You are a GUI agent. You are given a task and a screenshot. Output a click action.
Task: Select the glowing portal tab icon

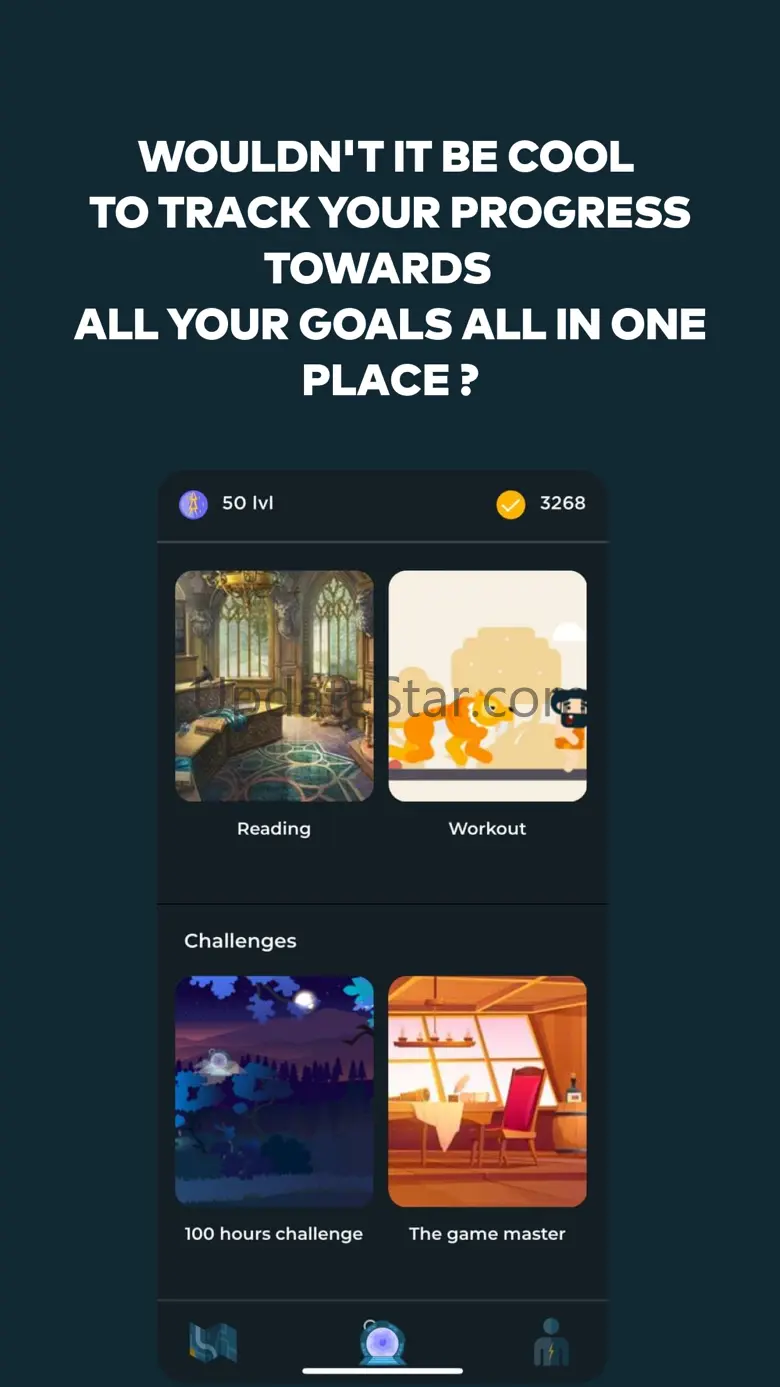click(382, 1342)
